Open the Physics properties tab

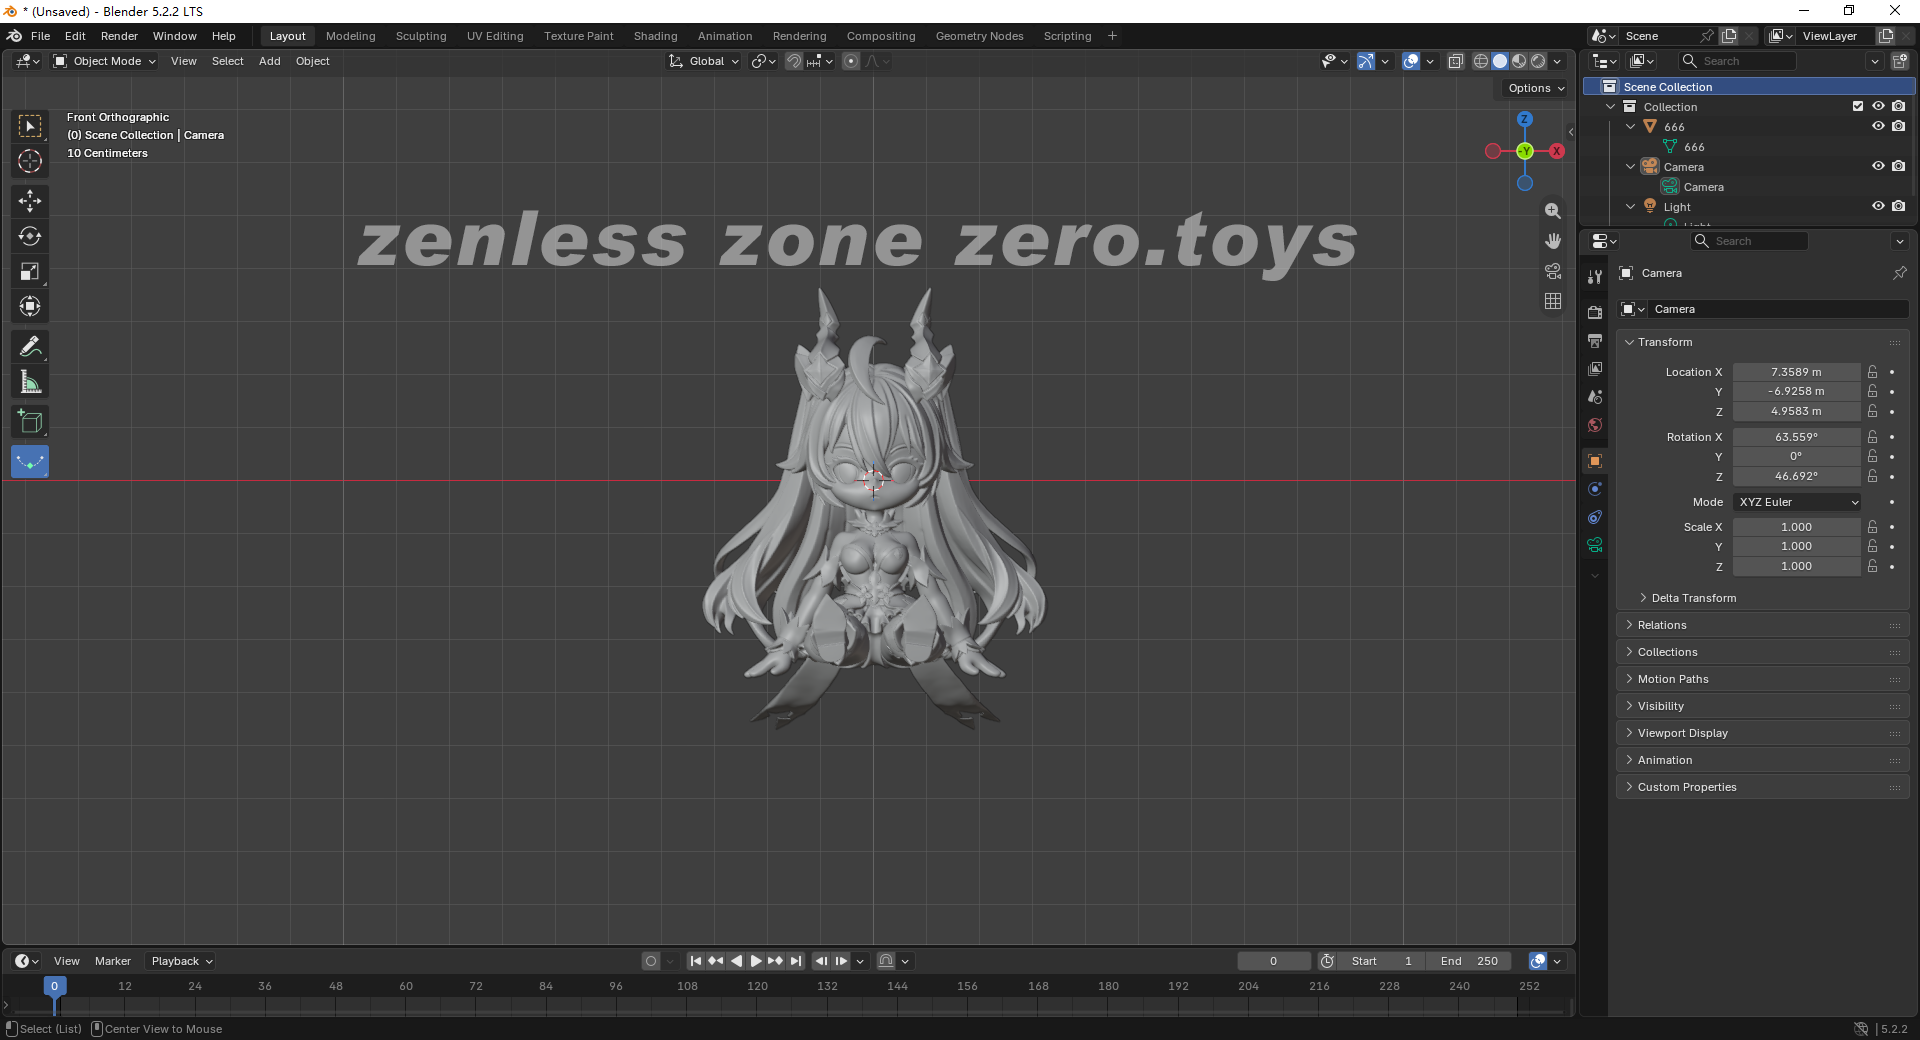(1595, 489)
